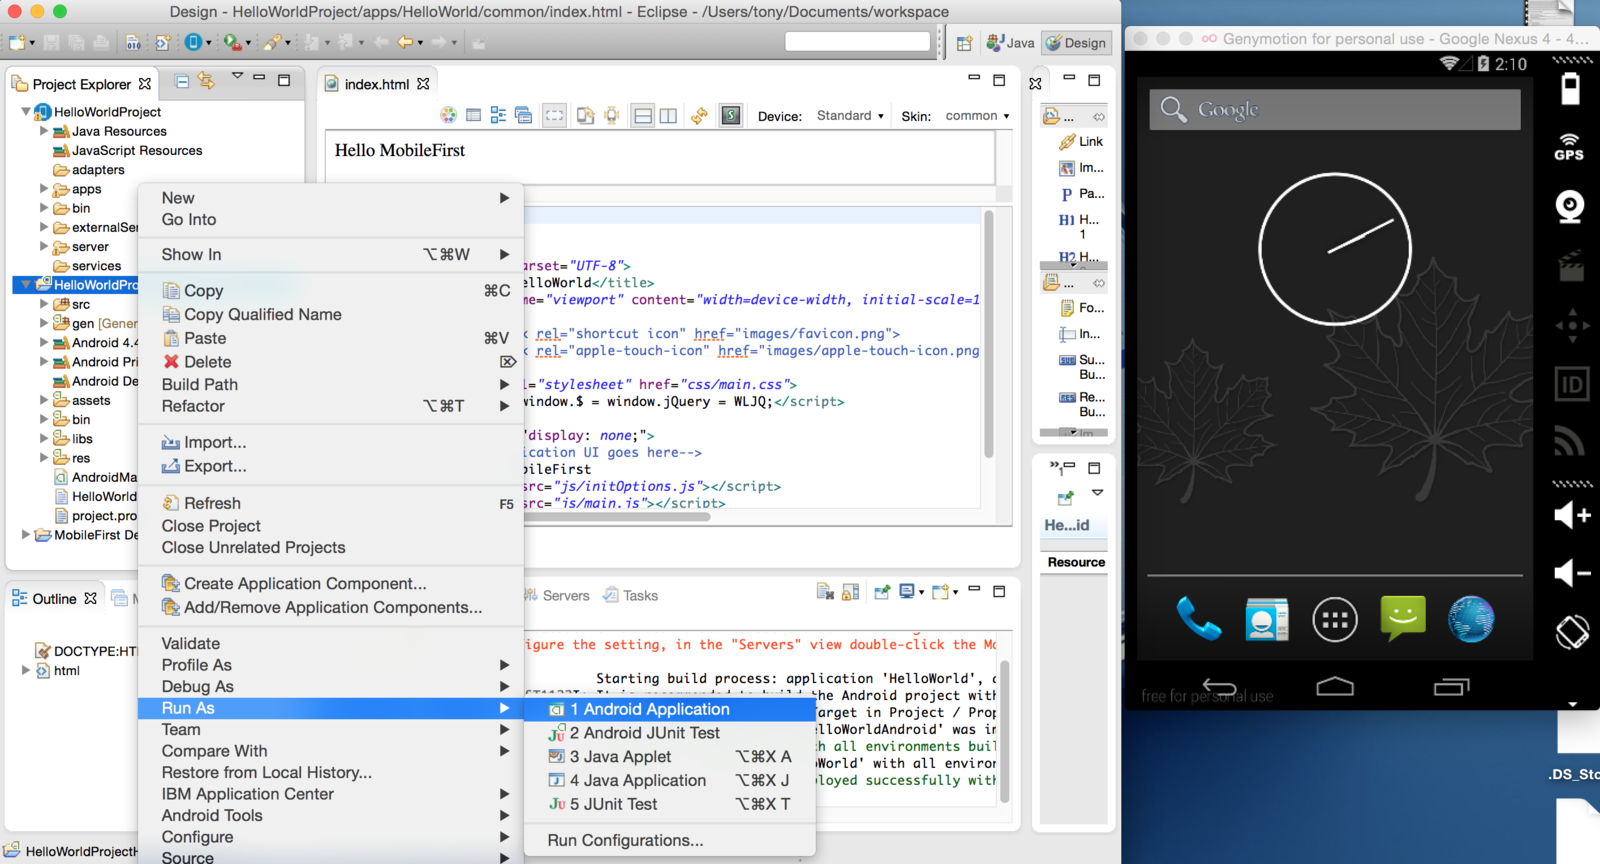
Task: Expand the apps folder node
Action: pos(43,189)
